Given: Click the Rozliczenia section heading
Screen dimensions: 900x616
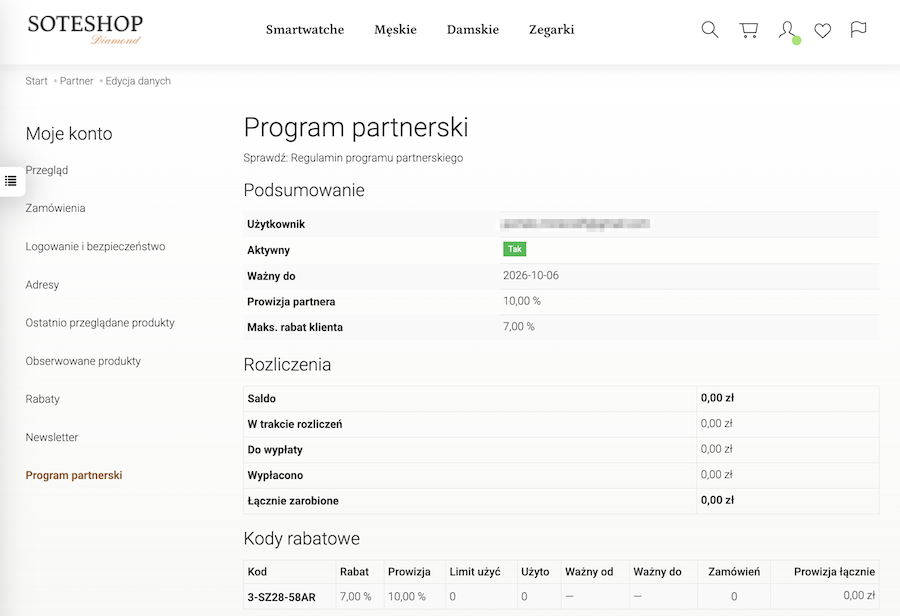Looking at the screenshot, I should [287, 365].
